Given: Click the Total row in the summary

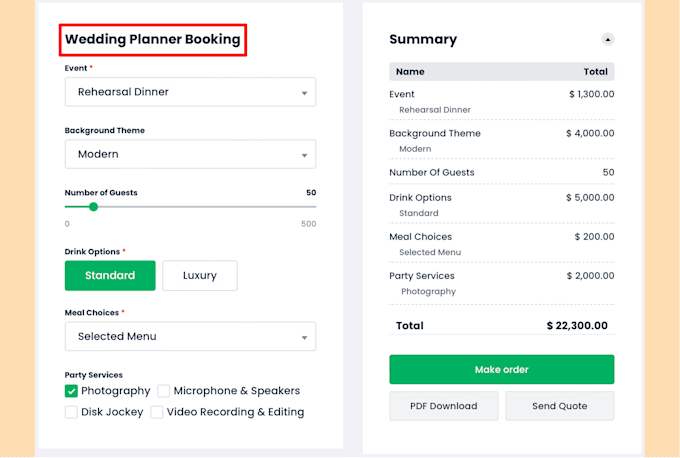Looking at the screenshot, I should pos(501,326).
